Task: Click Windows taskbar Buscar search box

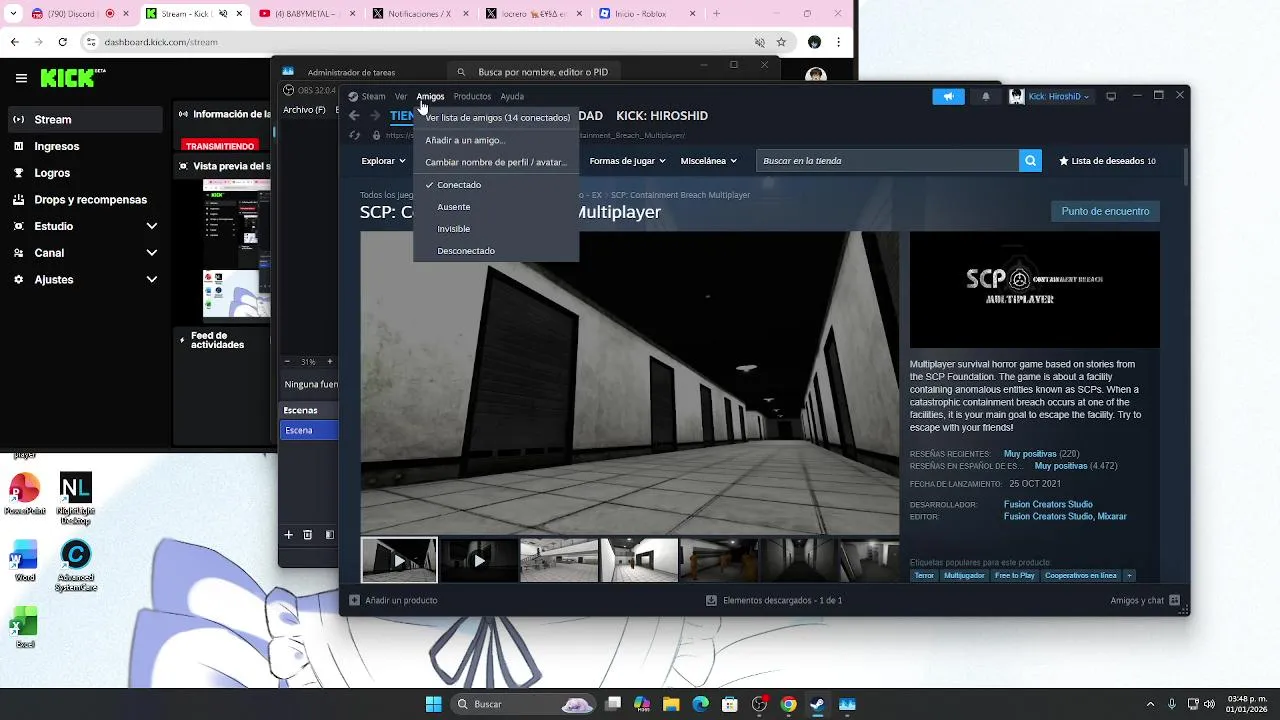Action: pos(525,704)
